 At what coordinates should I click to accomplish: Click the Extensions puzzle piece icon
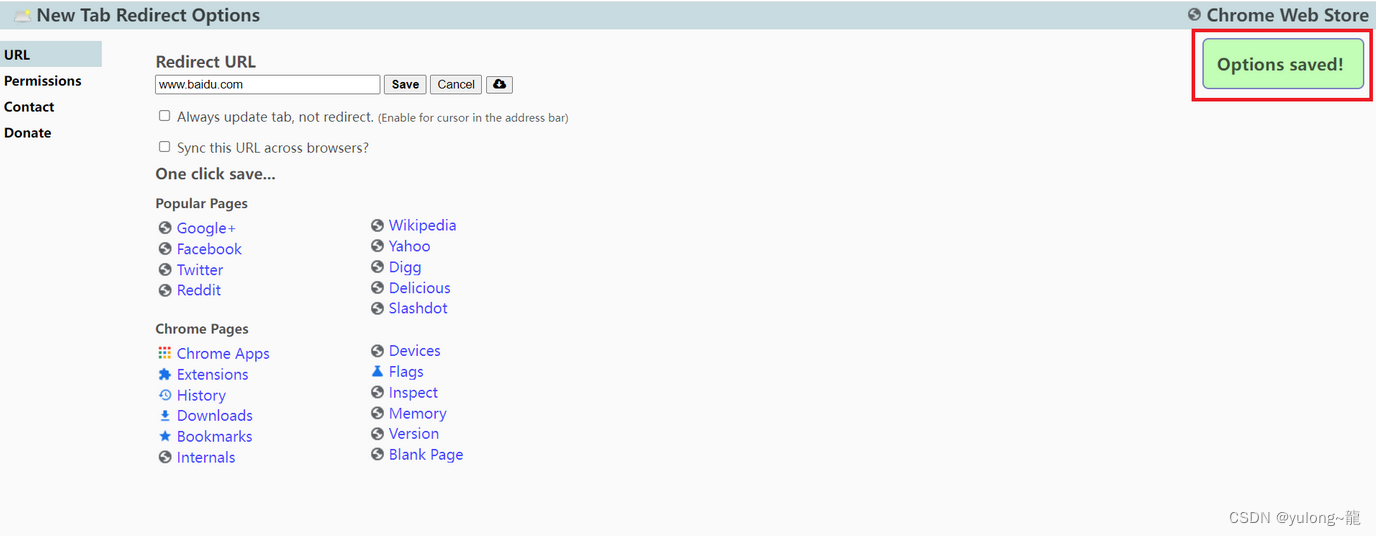pyautogui.click(x=165, y=374)
